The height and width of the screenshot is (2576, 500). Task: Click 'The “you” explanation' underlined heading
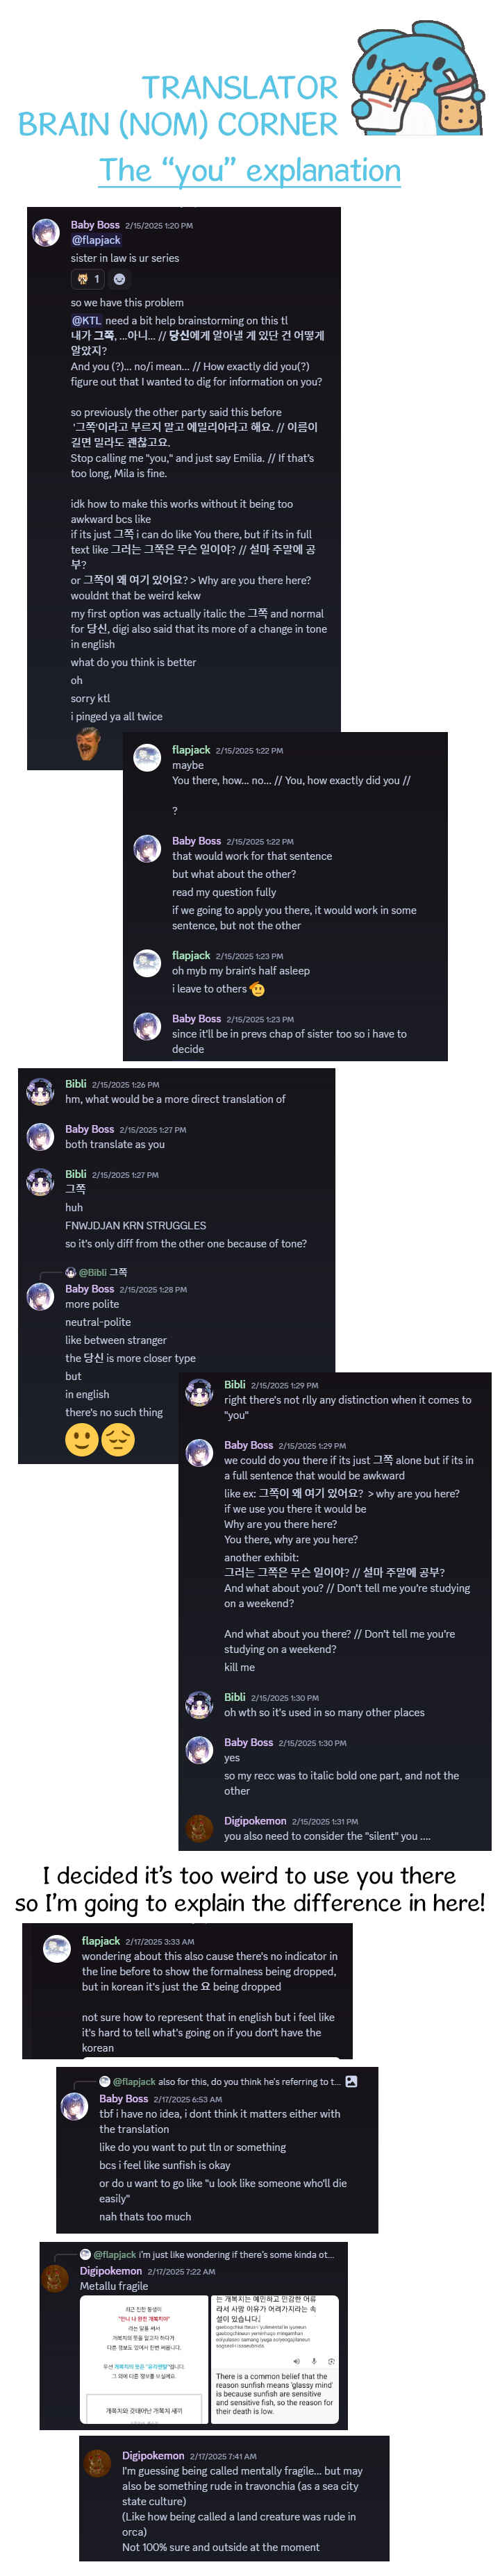250,170
